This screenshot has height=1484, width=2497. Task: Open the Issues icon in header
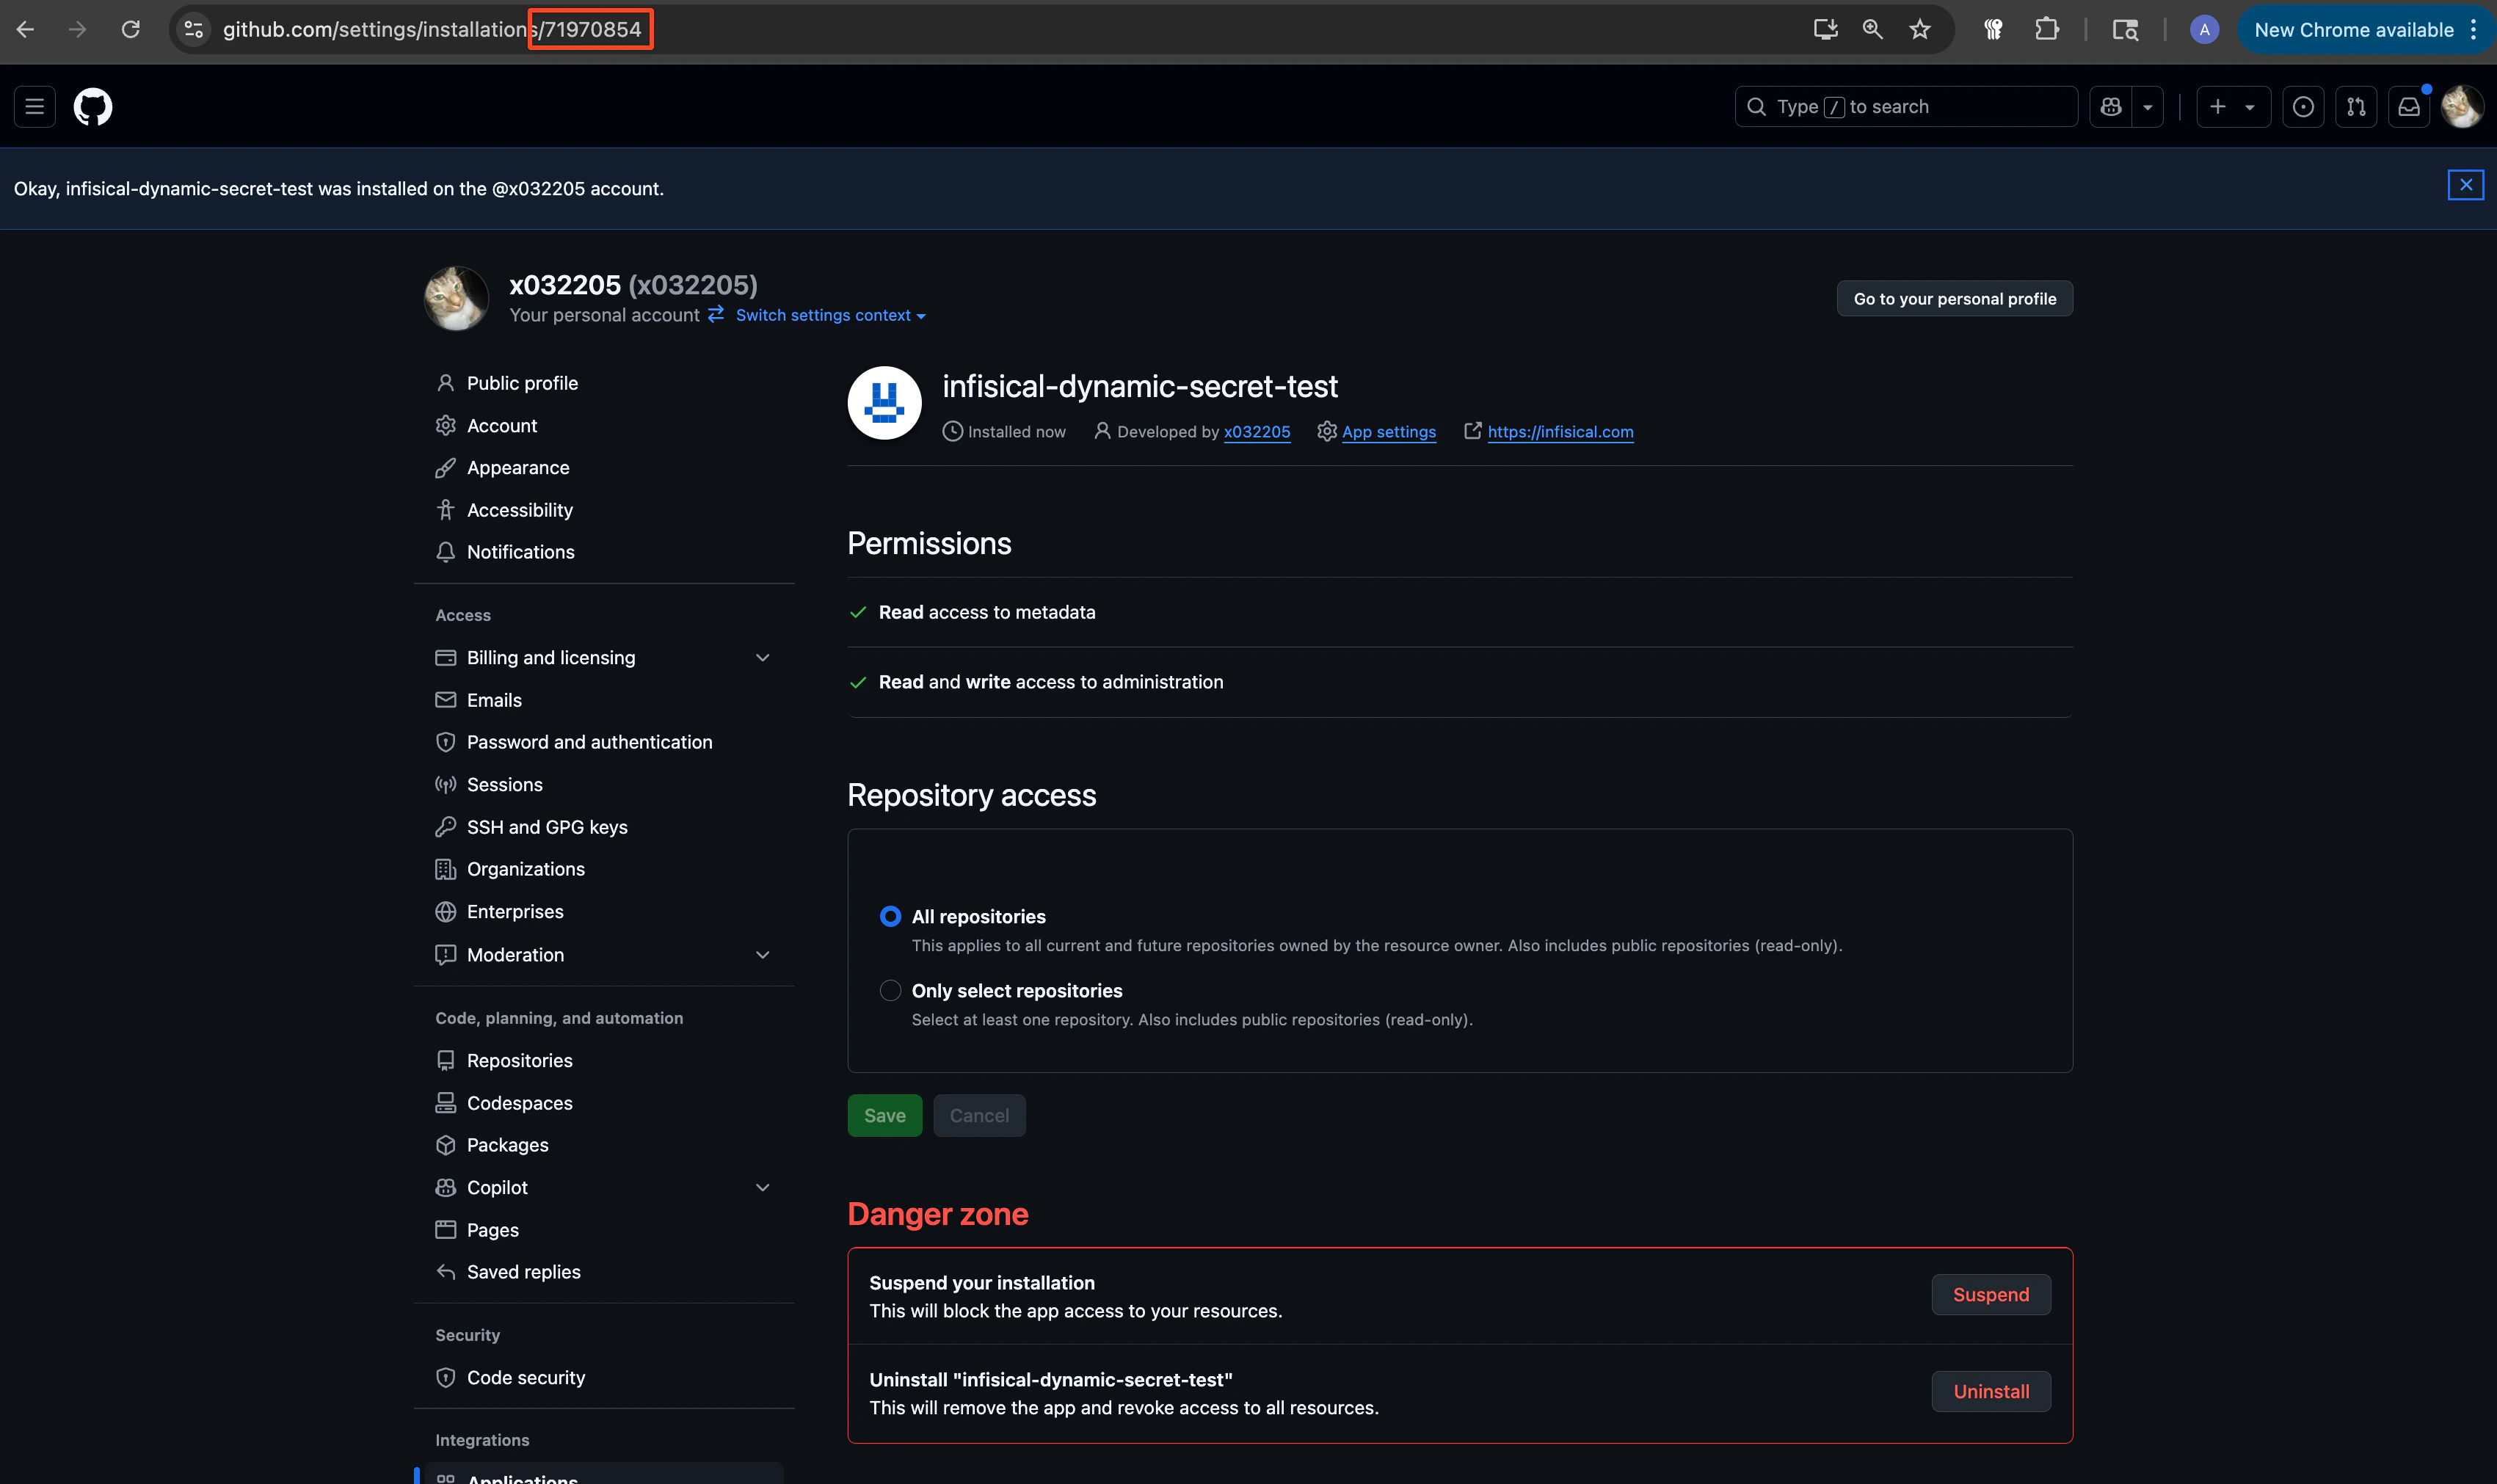point(2303,107)
